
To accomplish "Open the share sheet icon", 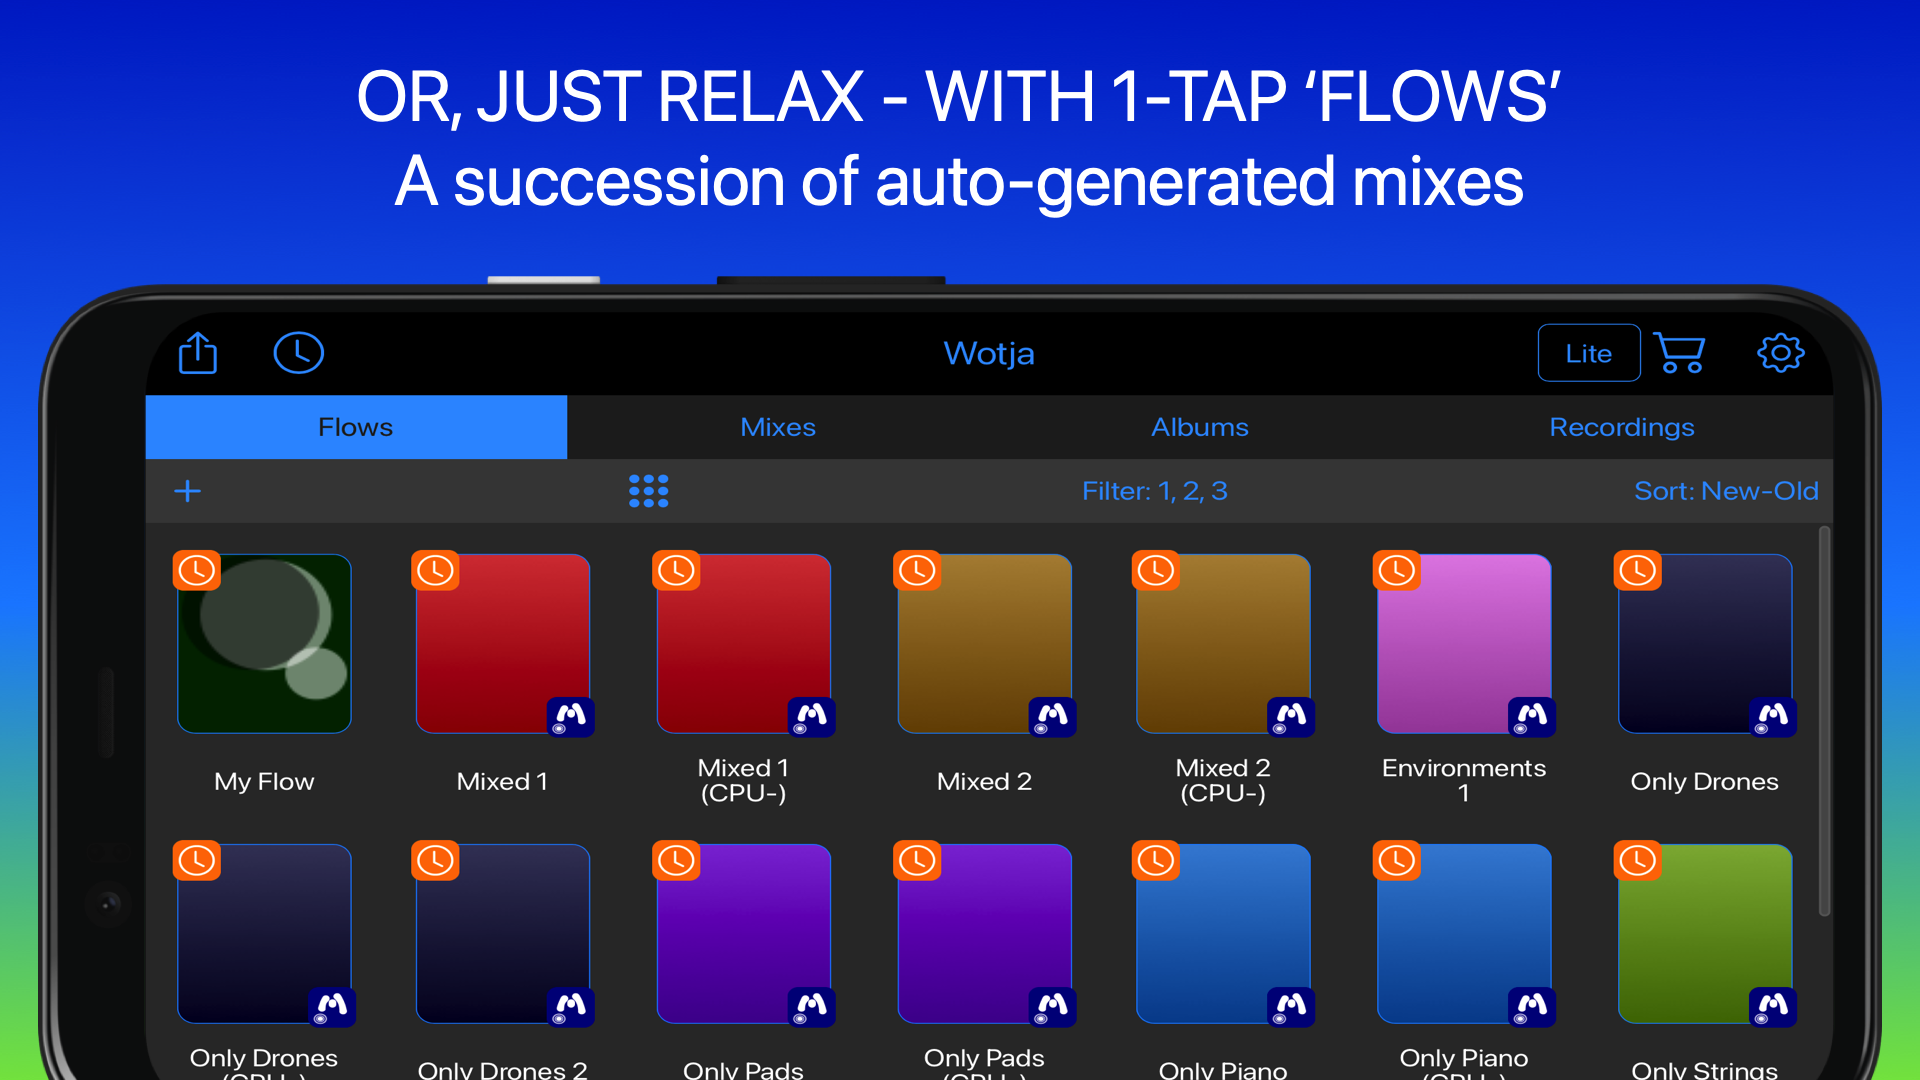I will coord(198,353).
